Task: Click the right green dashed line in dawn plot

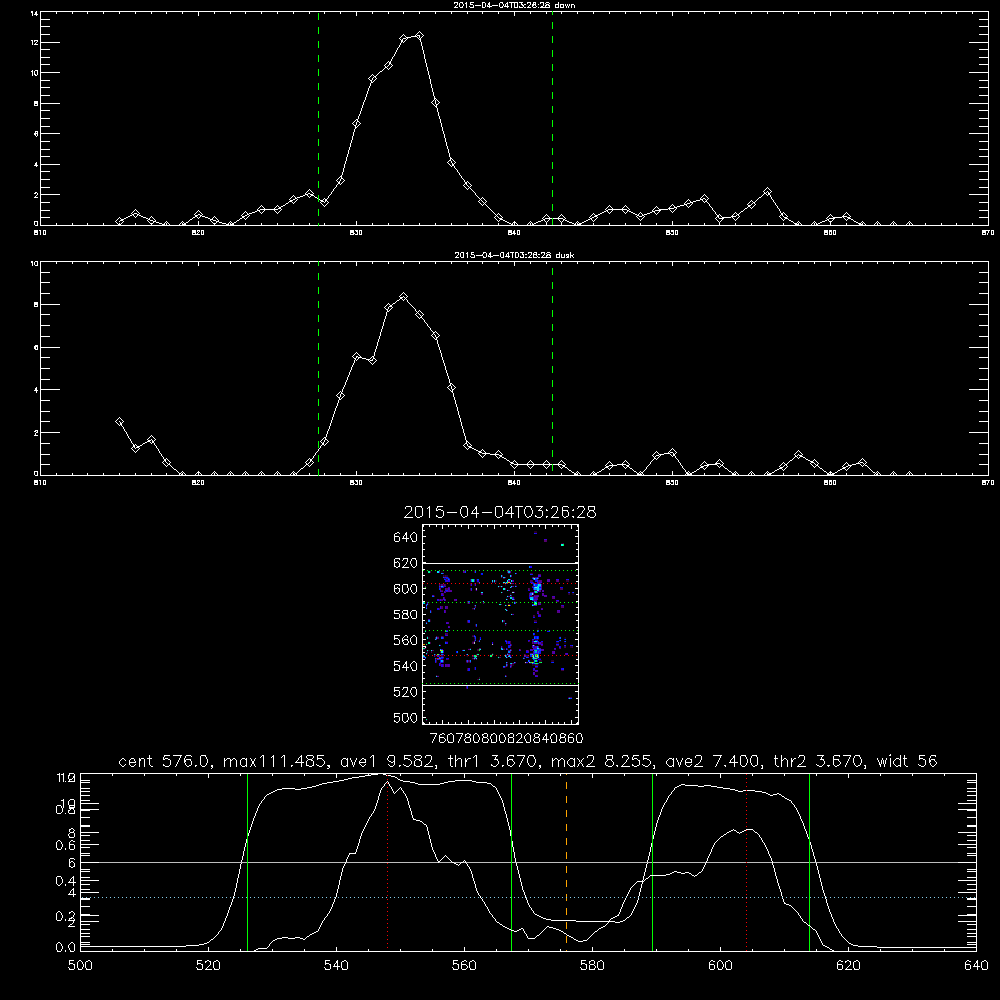Action: point(552,119)
